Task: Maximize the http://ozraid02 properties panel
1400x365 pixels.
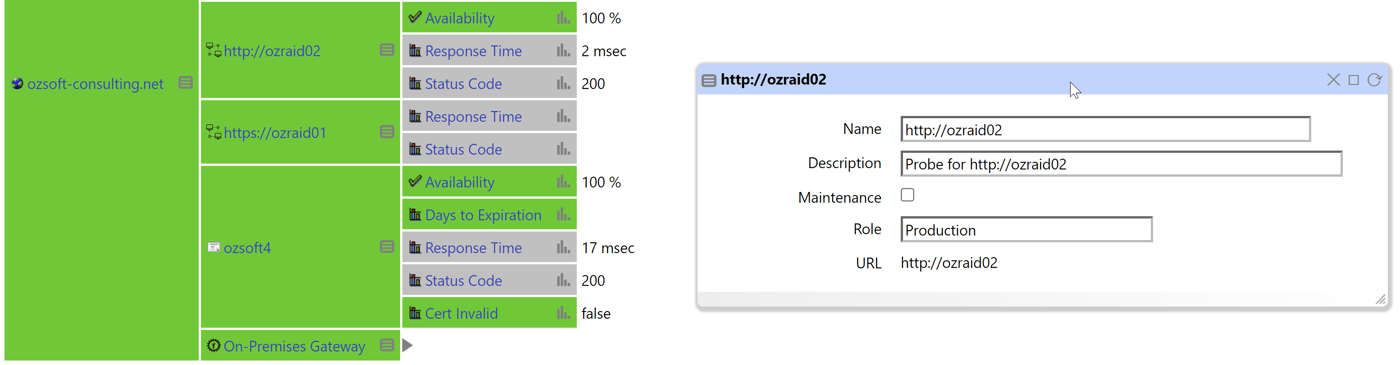Action: [x=1354, y=79]
